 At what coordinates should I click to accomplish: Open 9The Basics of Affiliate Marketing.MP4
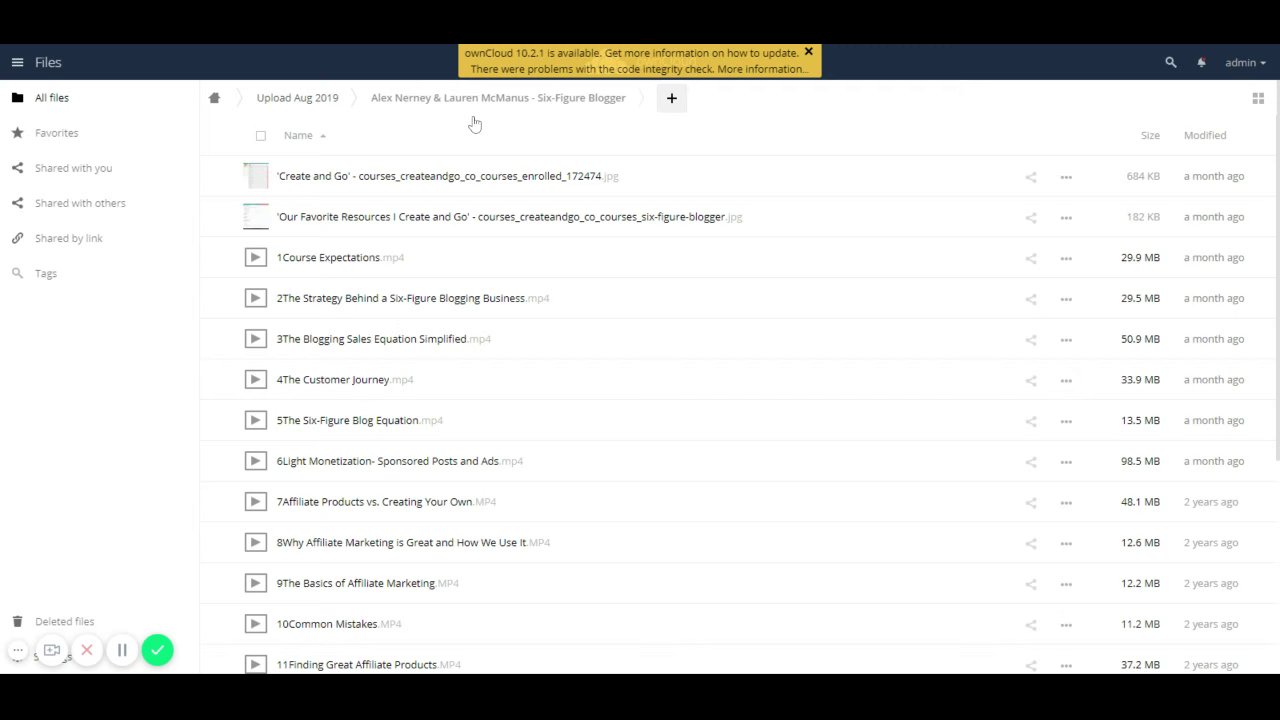[x=368, y=583]
